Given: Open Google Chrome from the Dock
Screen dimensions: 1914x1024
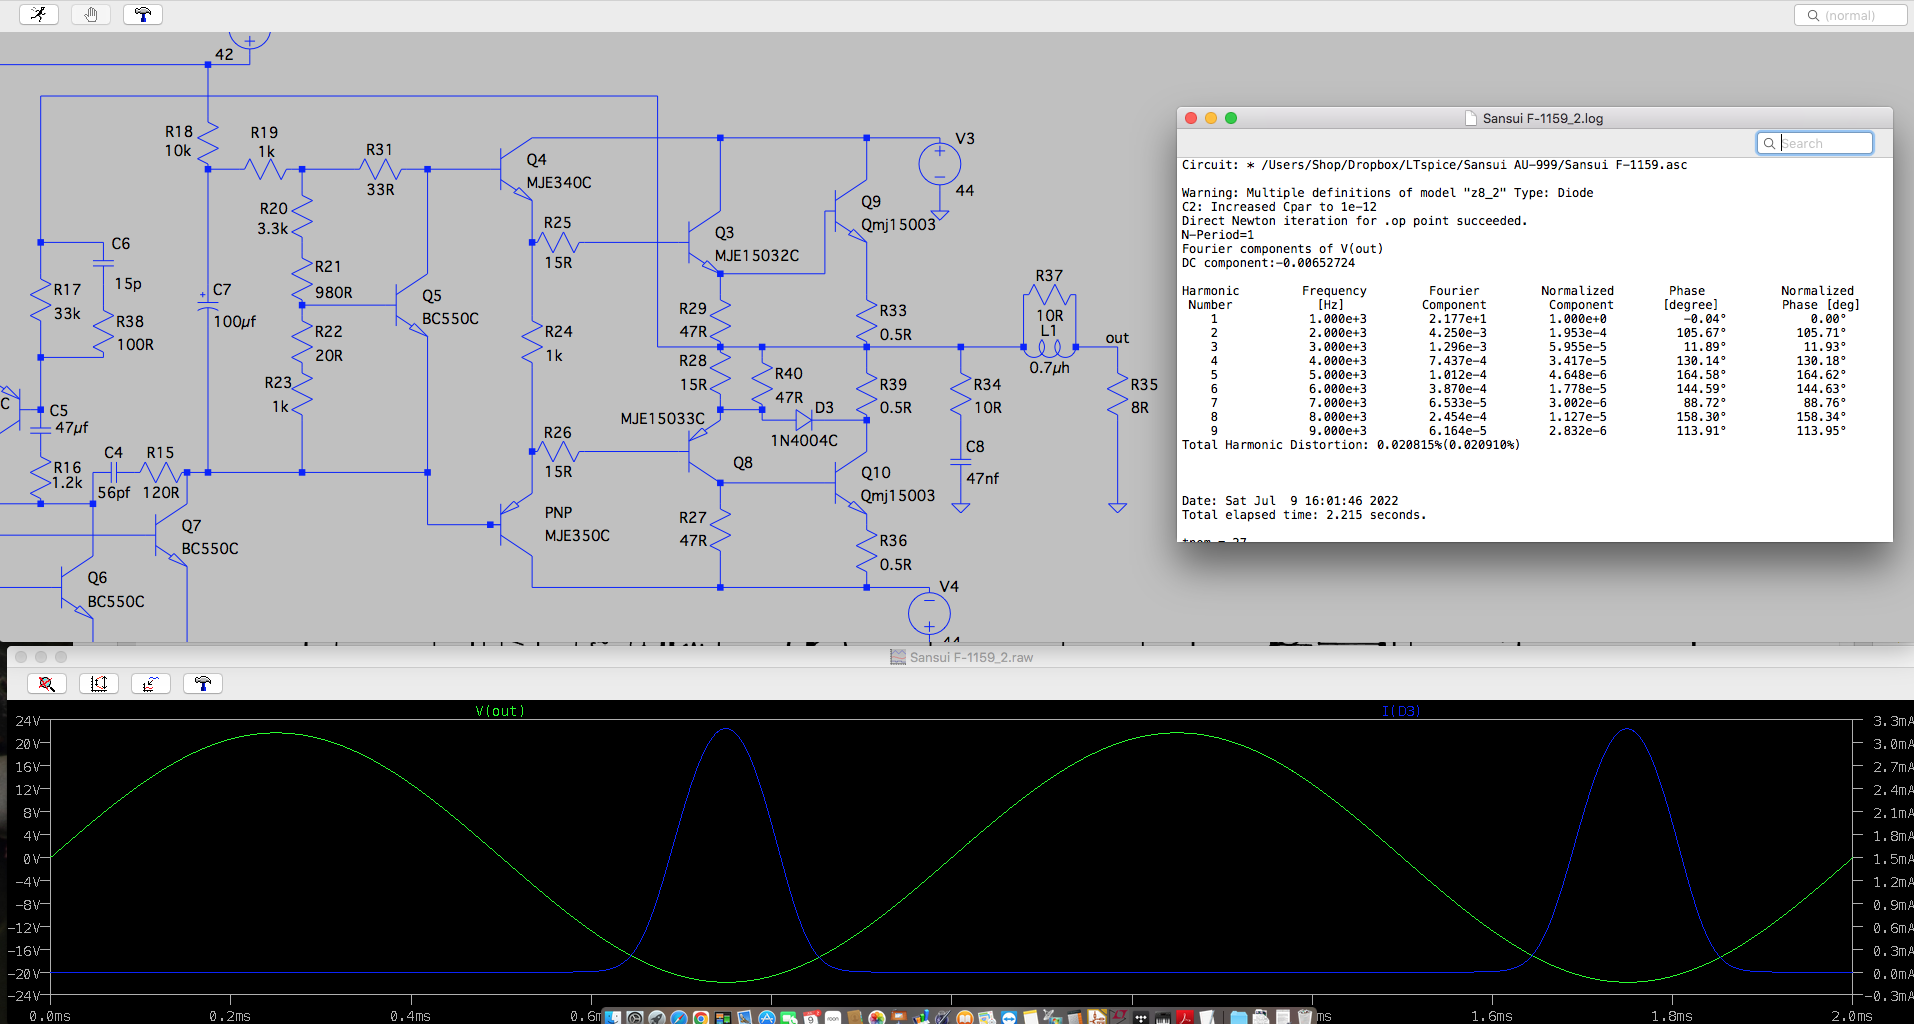Looking at the screenshot, I should [x=701, y=1017].
